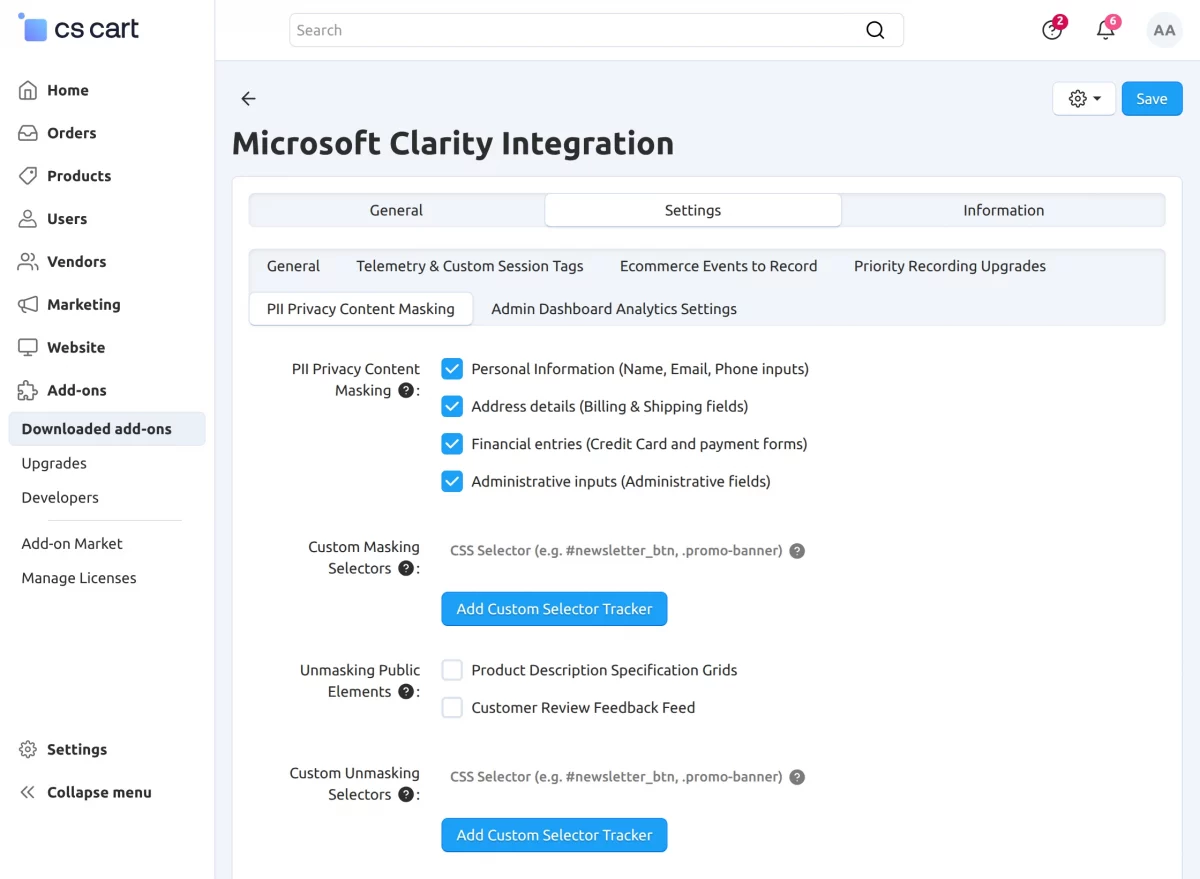This screenshot has width=1200, height=879.
Task: Click the Home house icon in sidebar
Action: (x=28, y=90)
